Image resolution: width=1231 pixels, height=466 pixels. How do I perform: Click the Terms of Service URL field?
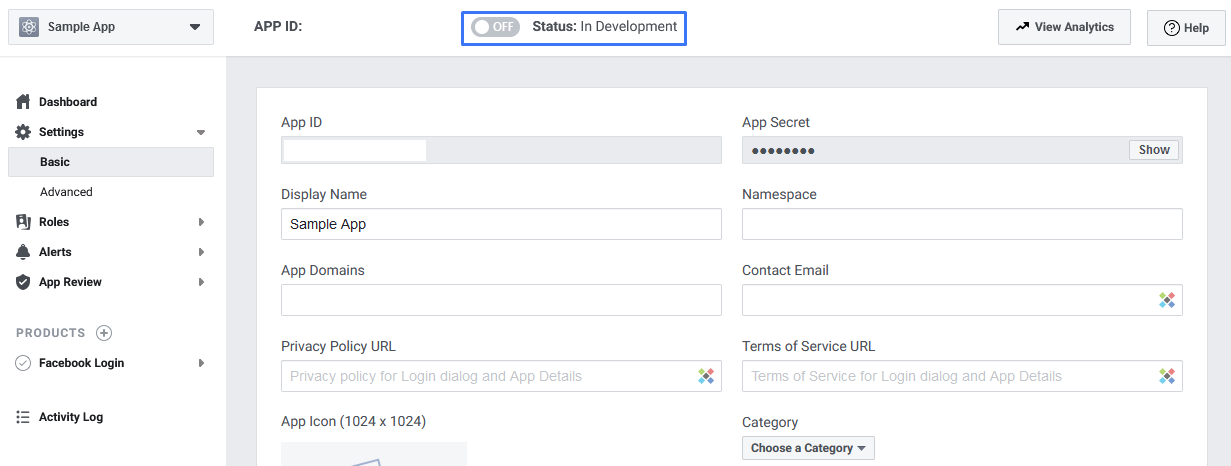962,376
